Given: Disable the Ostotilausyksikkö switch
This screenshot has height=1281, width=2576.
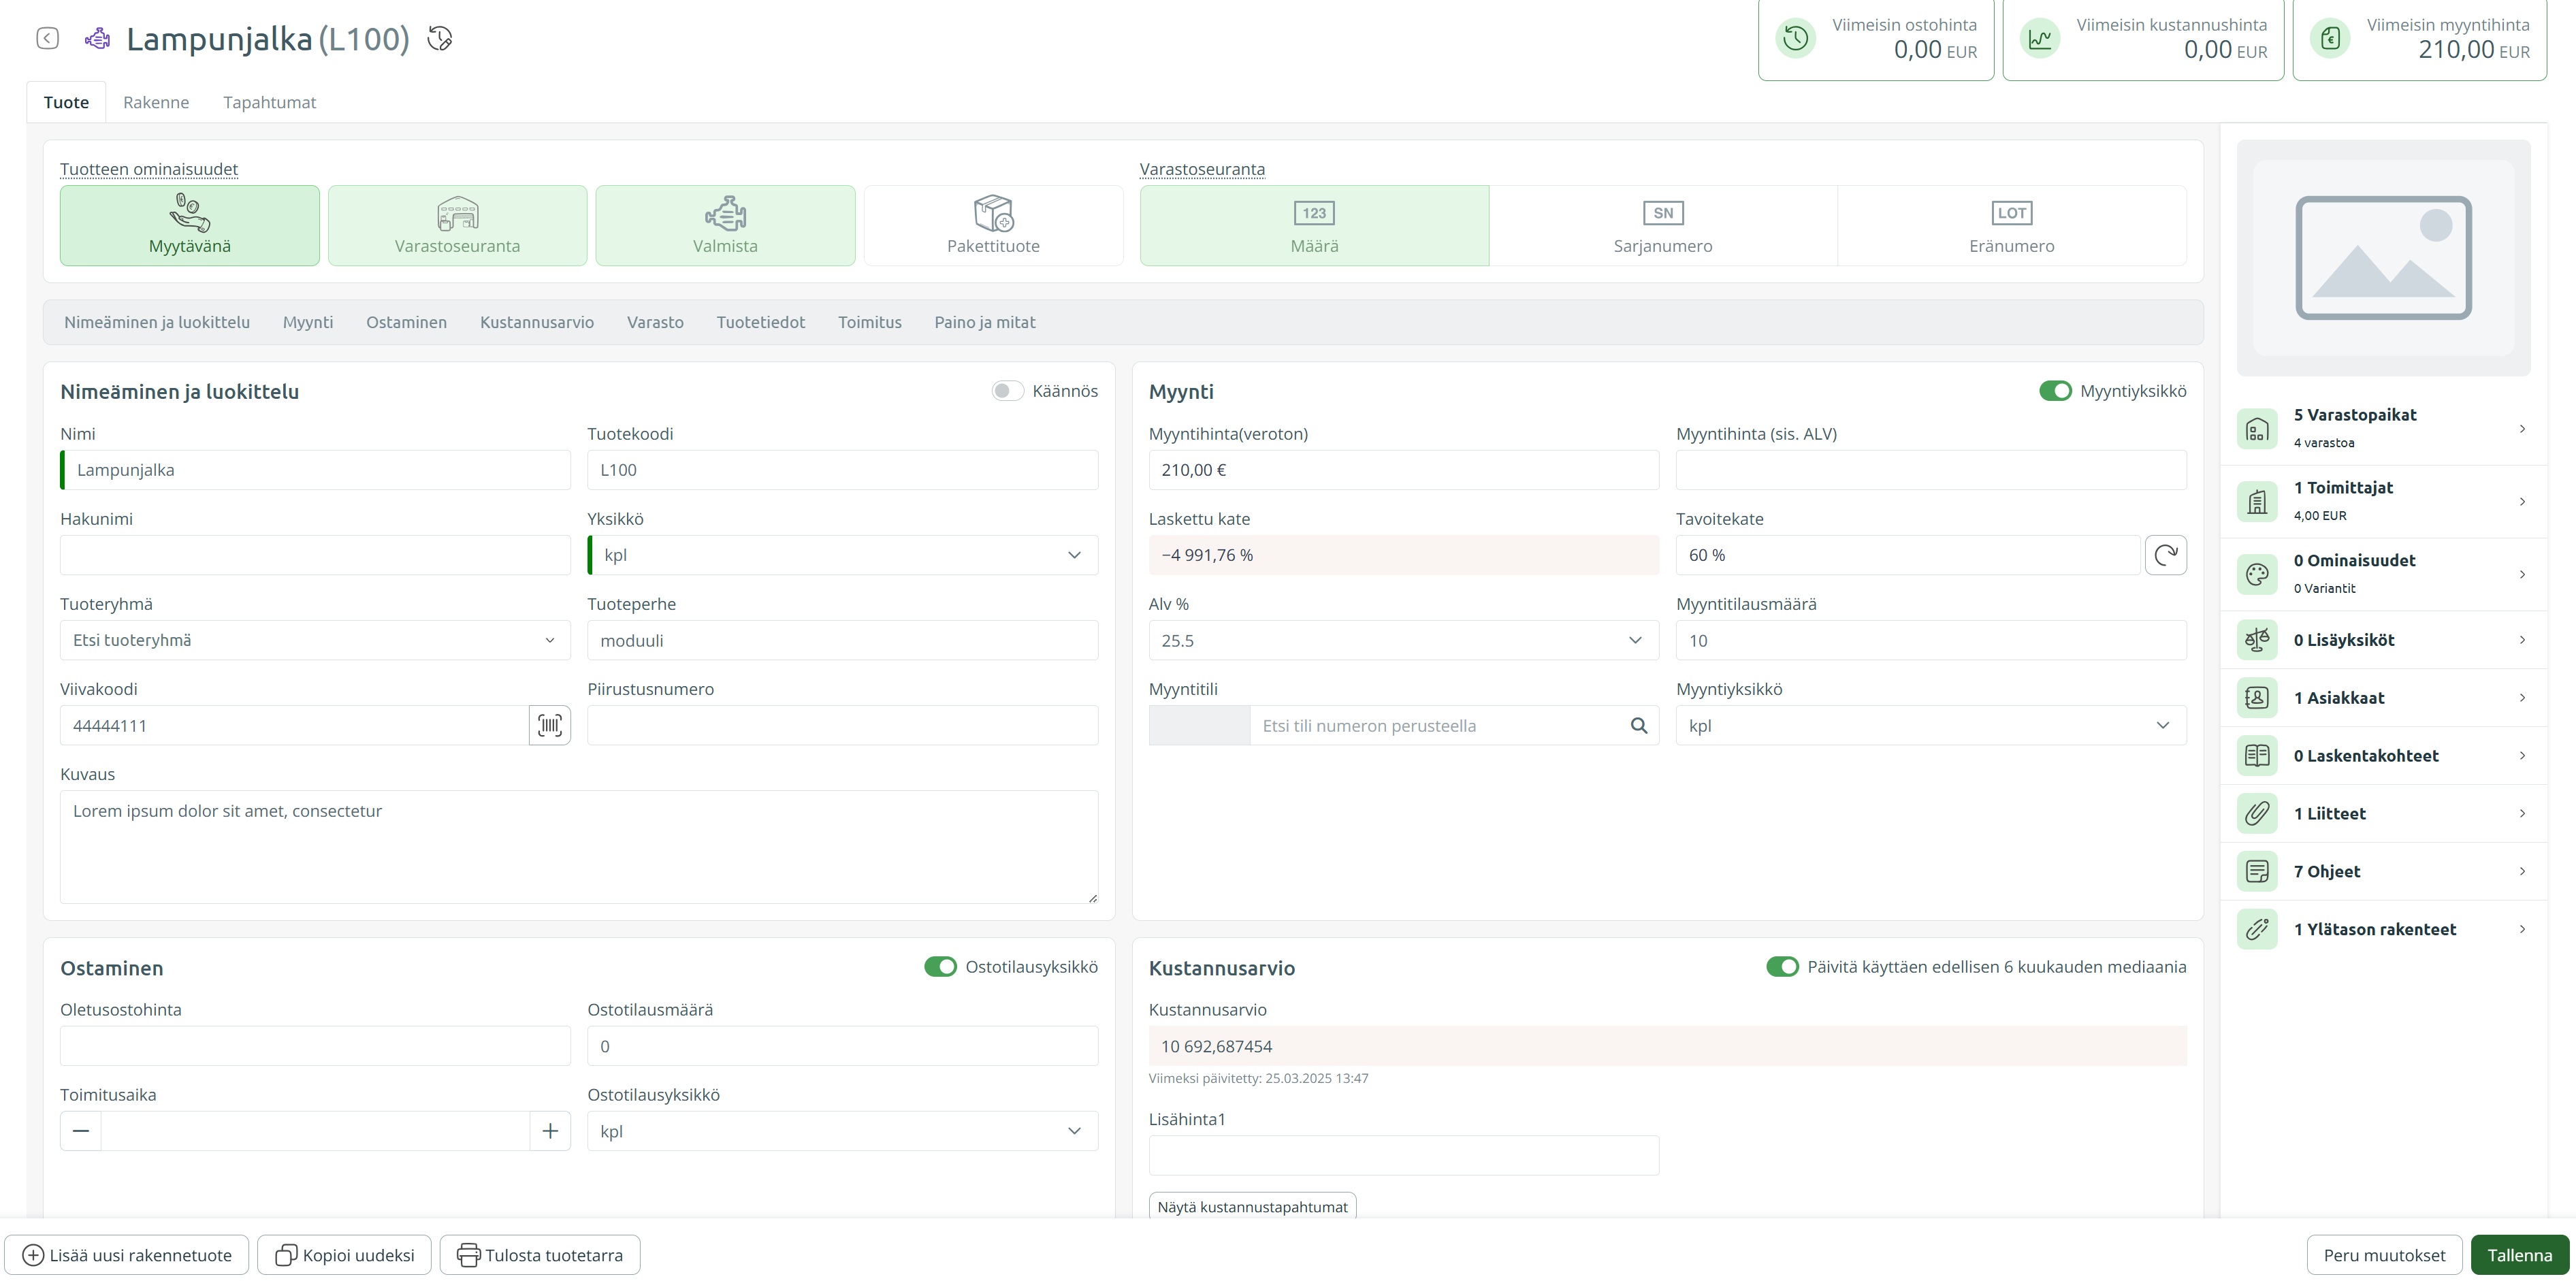Looking at the screenshot, I should coord(940,967).
